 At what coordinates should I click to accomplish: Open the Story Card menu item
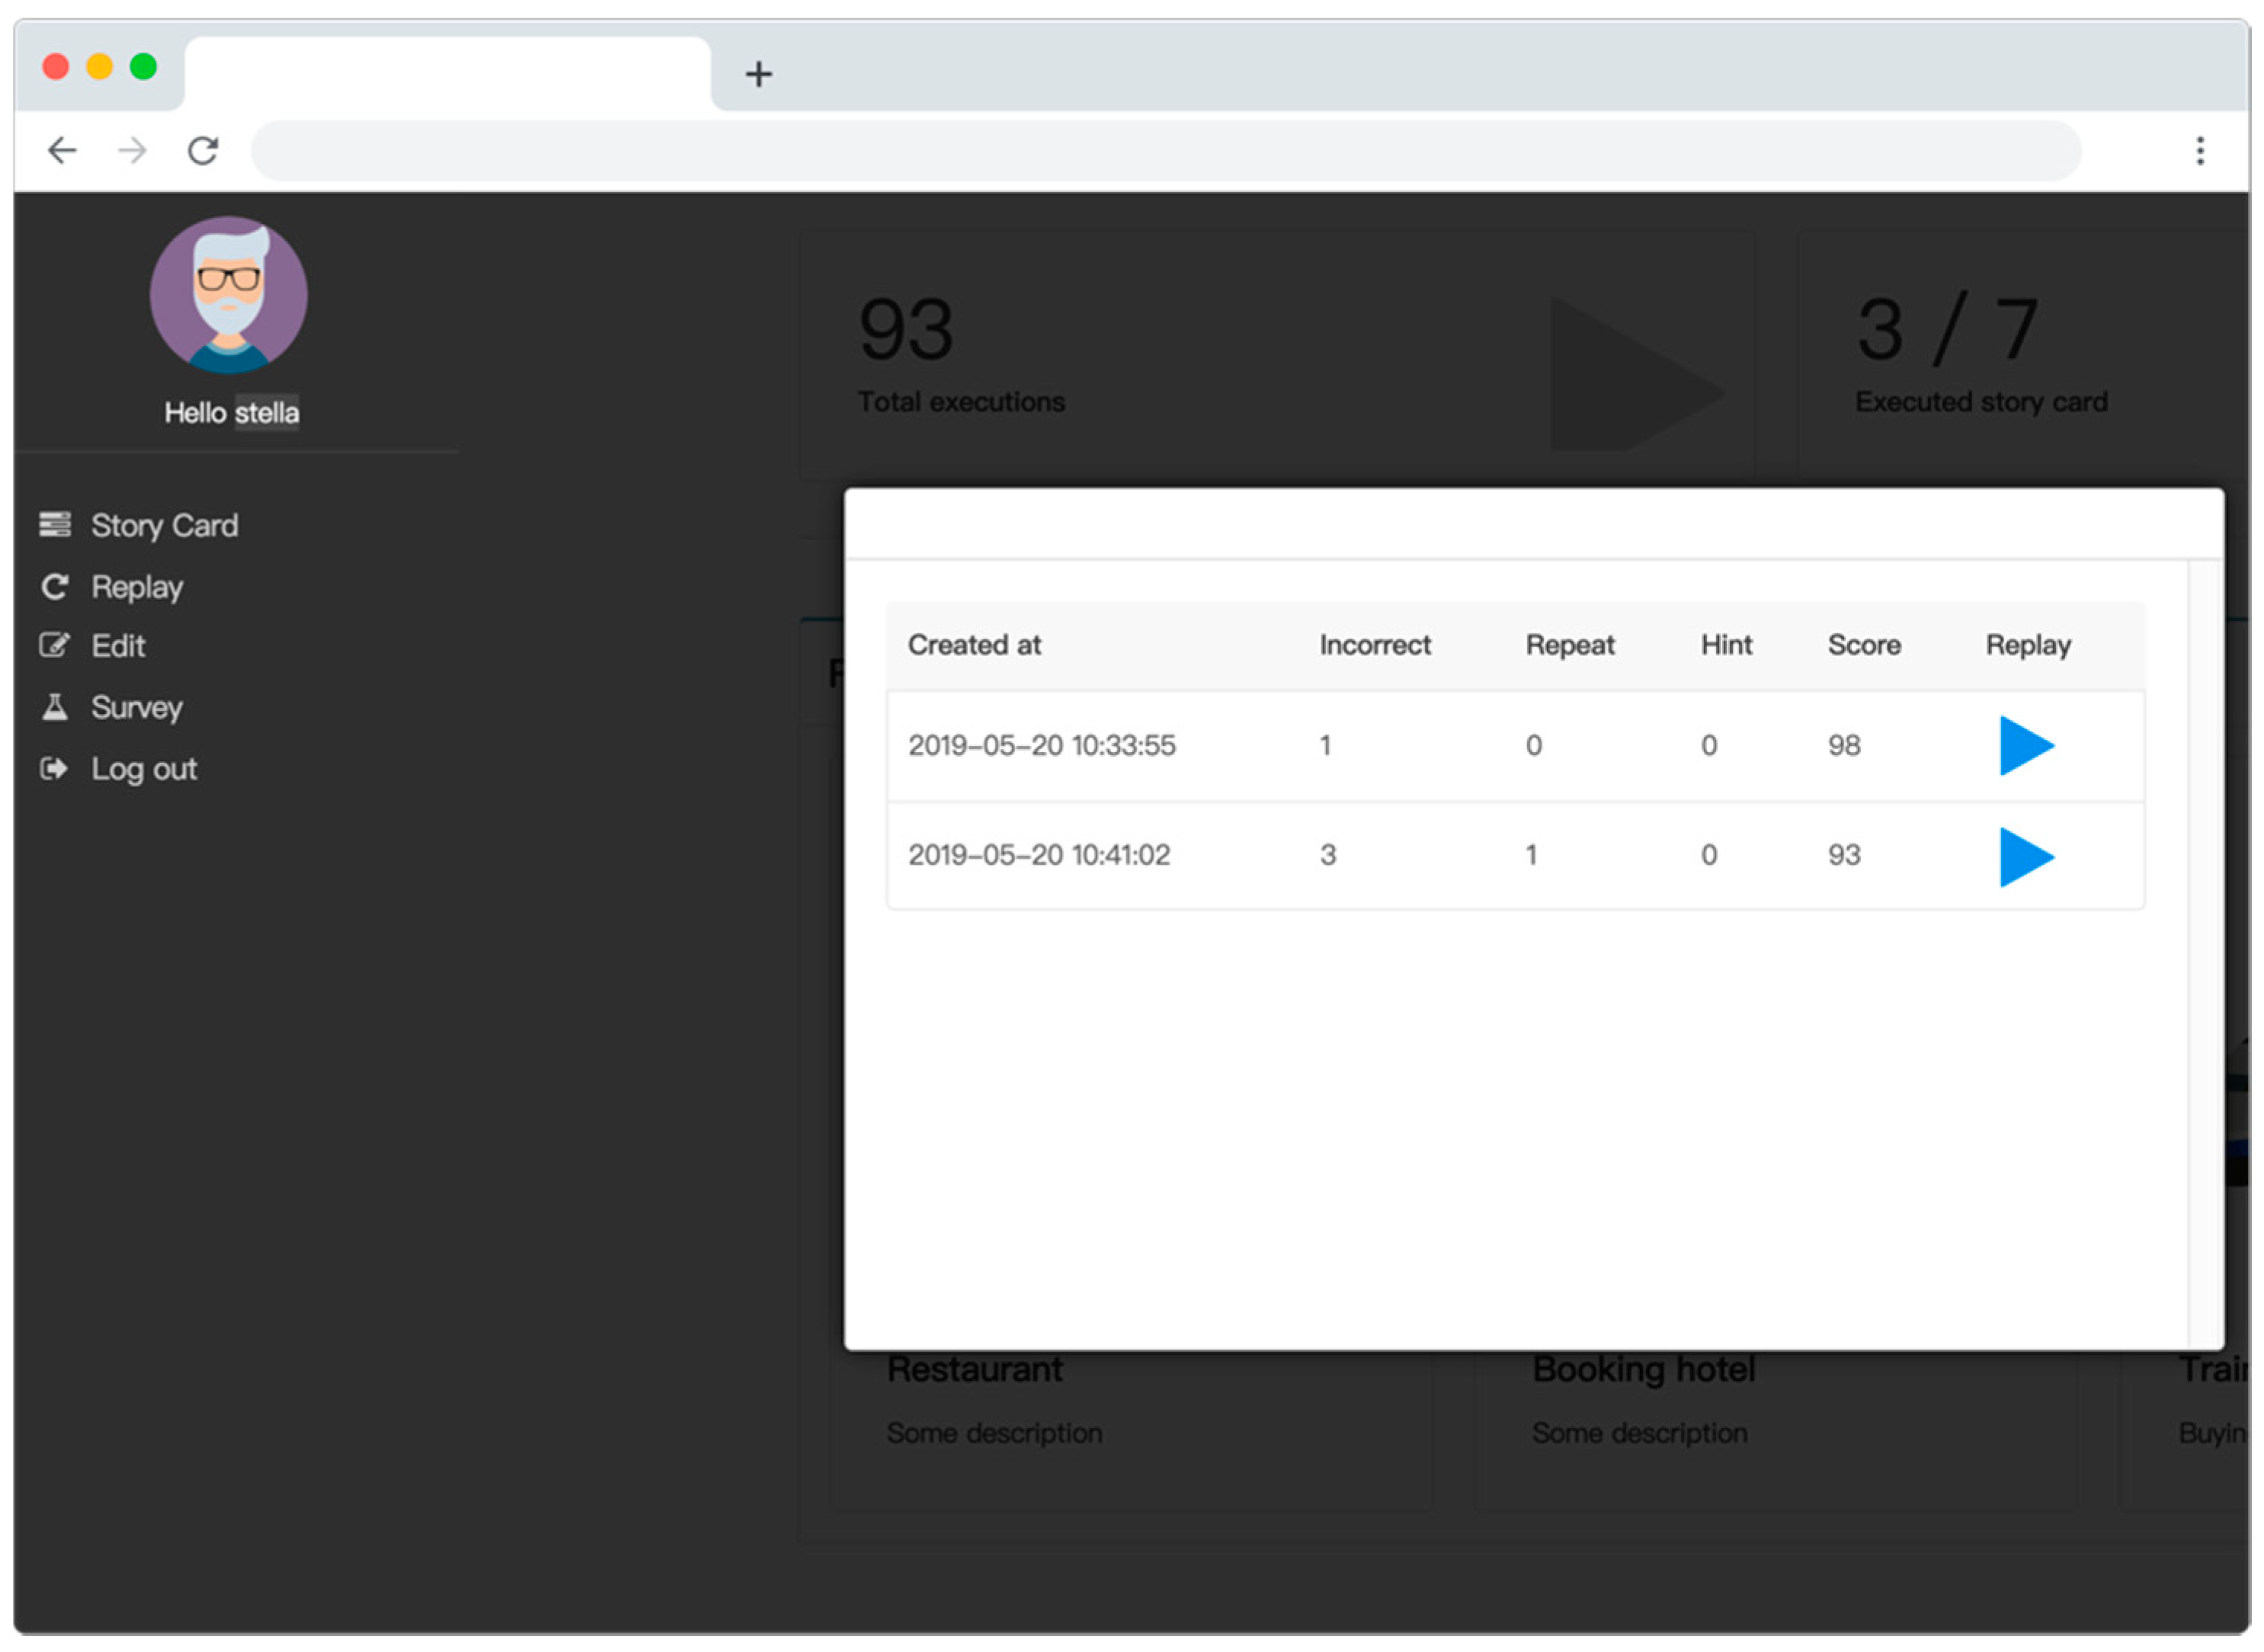pyautogui.click(x=164, y=526)
